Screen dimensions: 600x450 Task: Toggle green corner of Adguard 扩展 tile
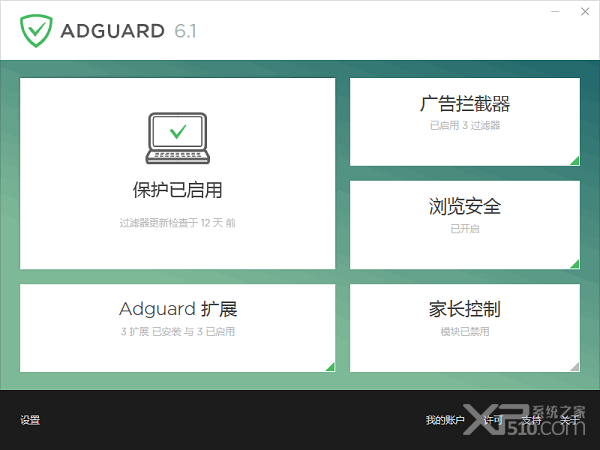[x=330, y=367]
